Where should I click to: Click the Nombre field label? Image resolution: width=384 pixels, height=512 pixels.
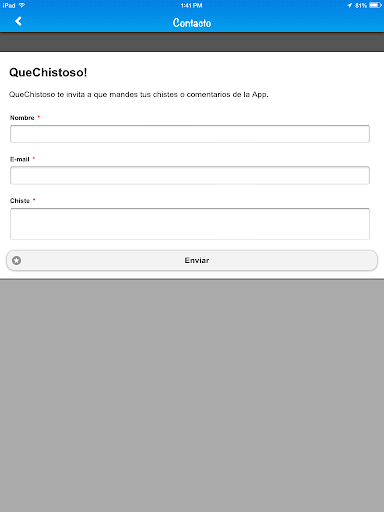click(x=22, y=118)
